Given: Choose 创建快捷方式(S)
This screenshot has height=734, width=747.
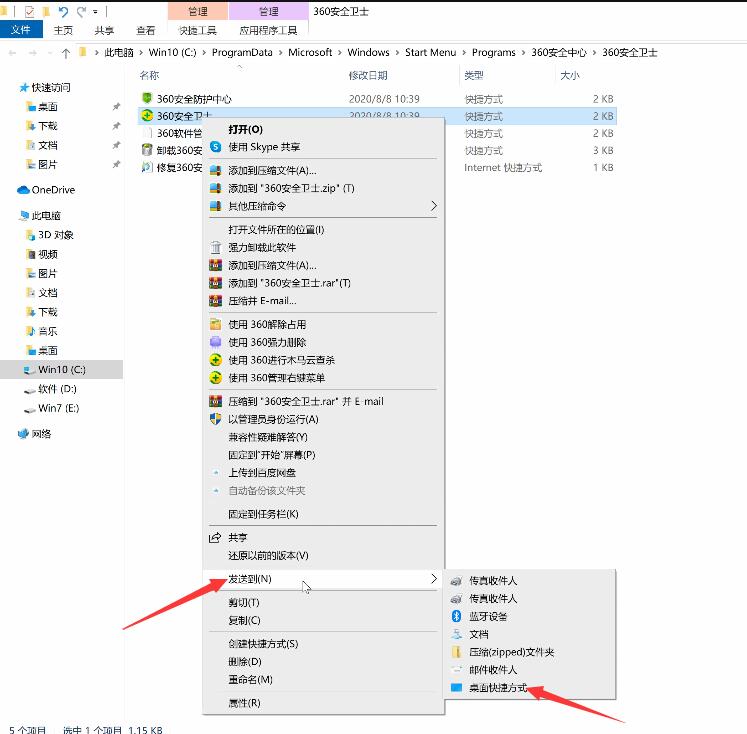Looking at the screenshot, I should pos(263,644).
